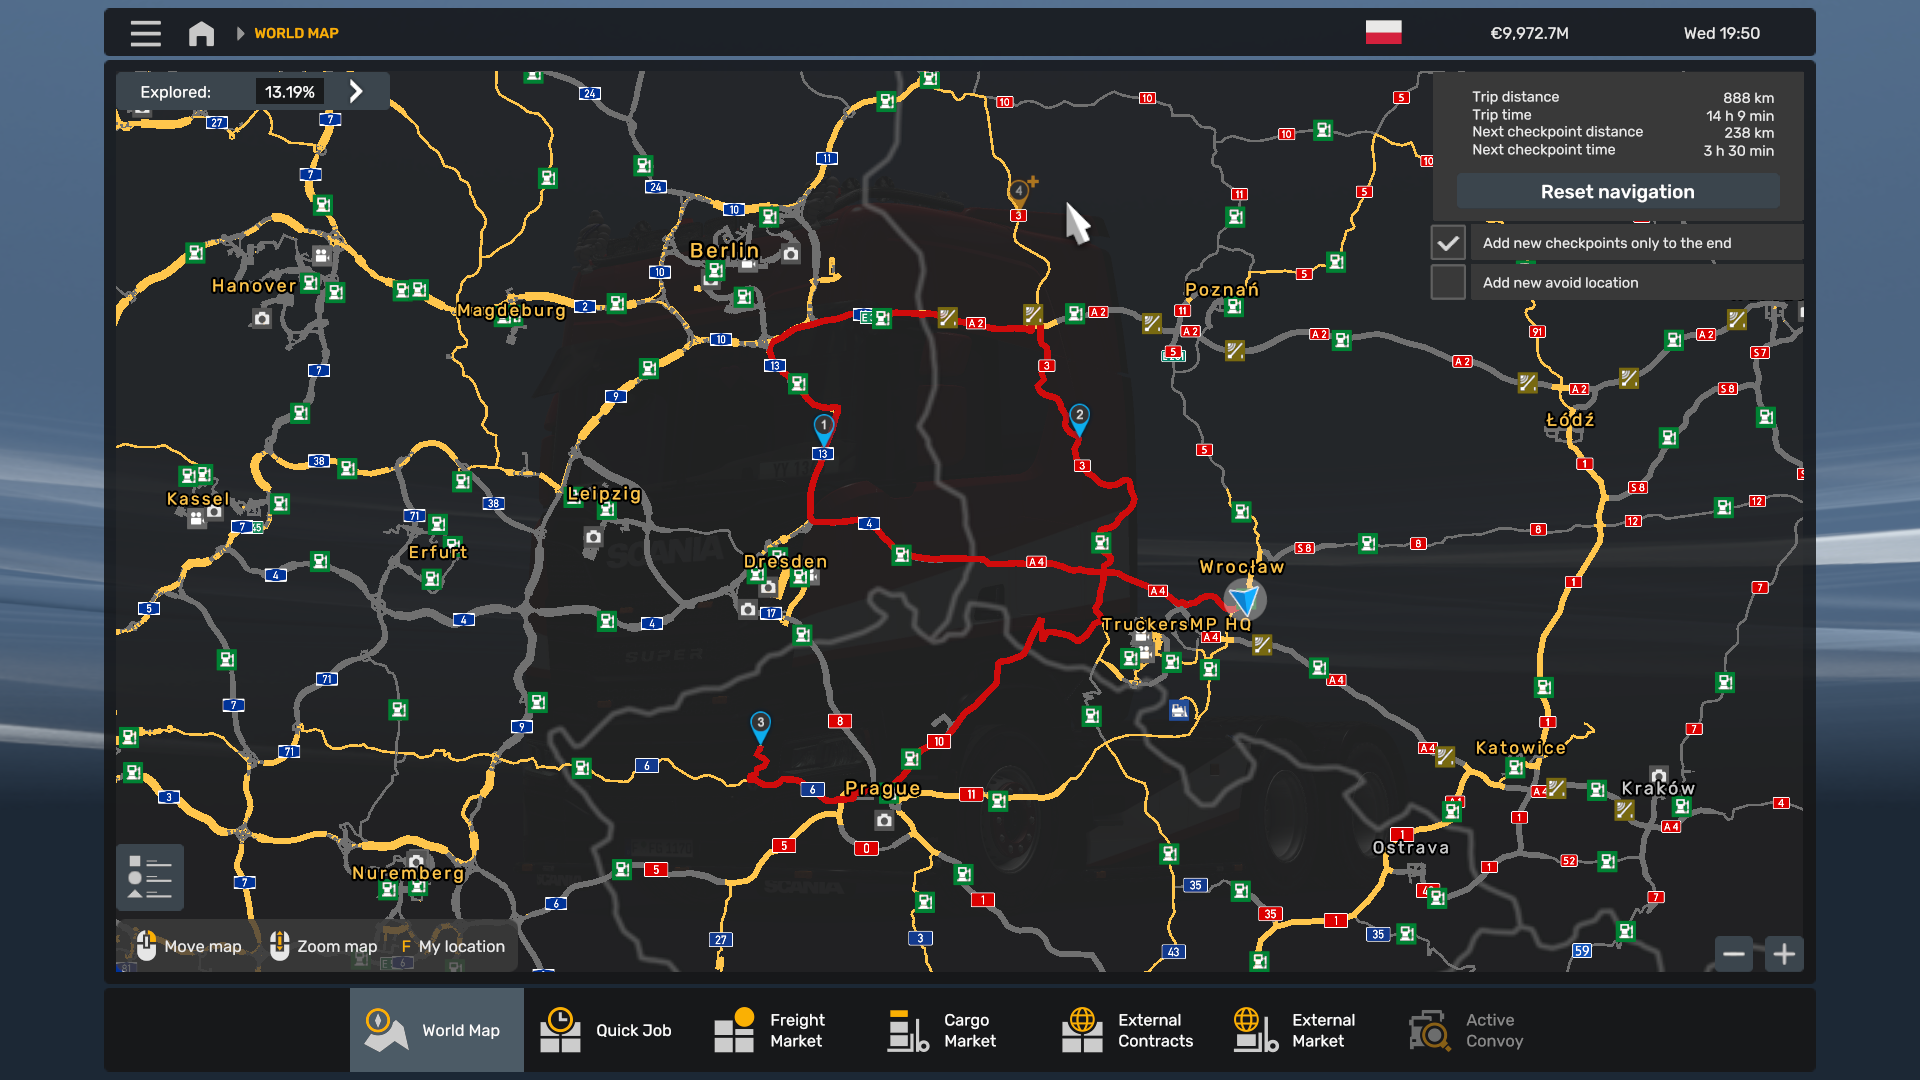Open the map legend panel icon

click(x=150, y=877)
